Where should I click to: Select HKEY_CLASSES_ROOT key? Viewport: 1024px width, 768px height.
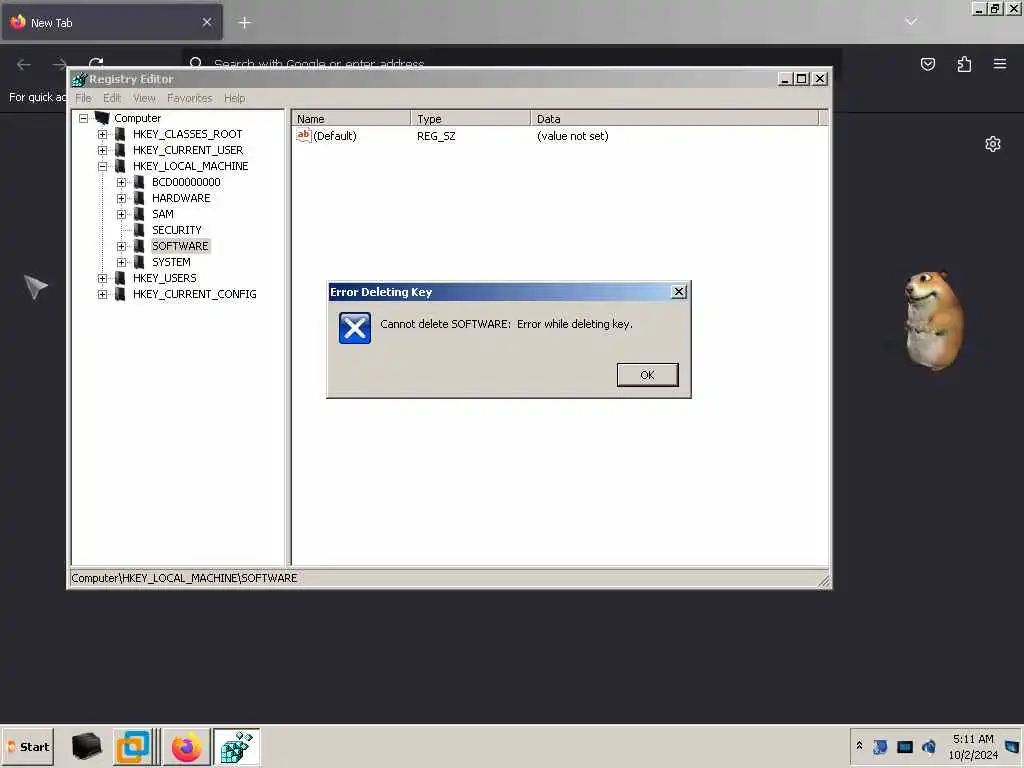click(187, 134)
